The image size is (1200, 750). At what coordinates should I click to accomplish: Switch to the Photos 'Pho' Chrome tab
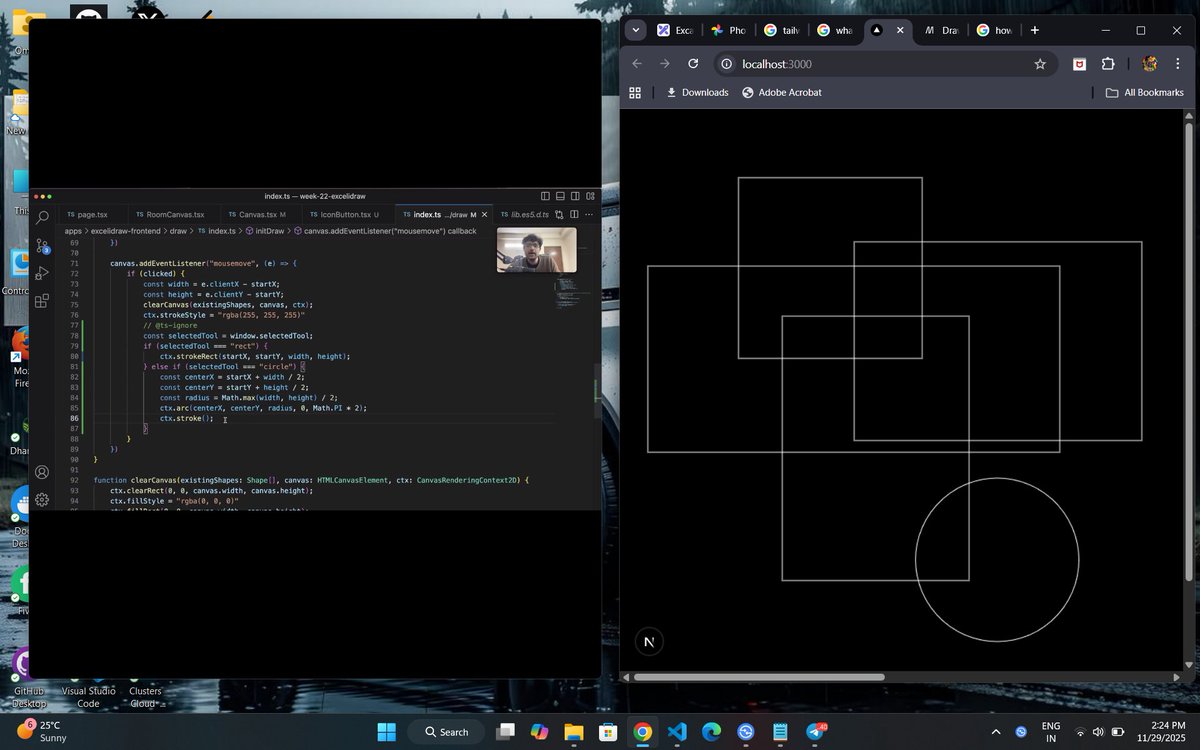point(729,30)
